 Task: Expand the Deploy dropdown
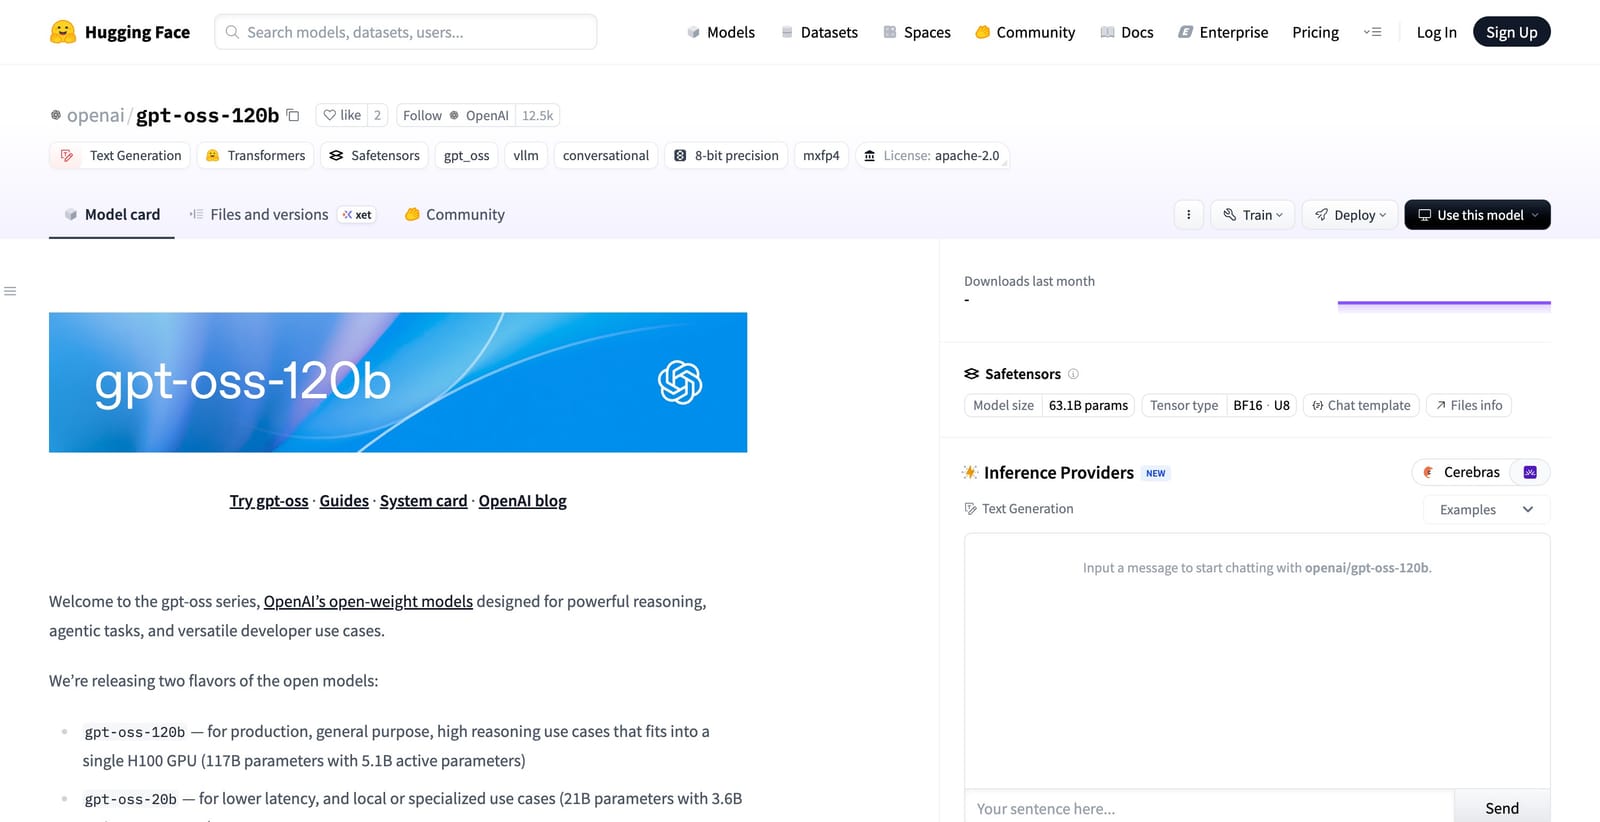1350,215
